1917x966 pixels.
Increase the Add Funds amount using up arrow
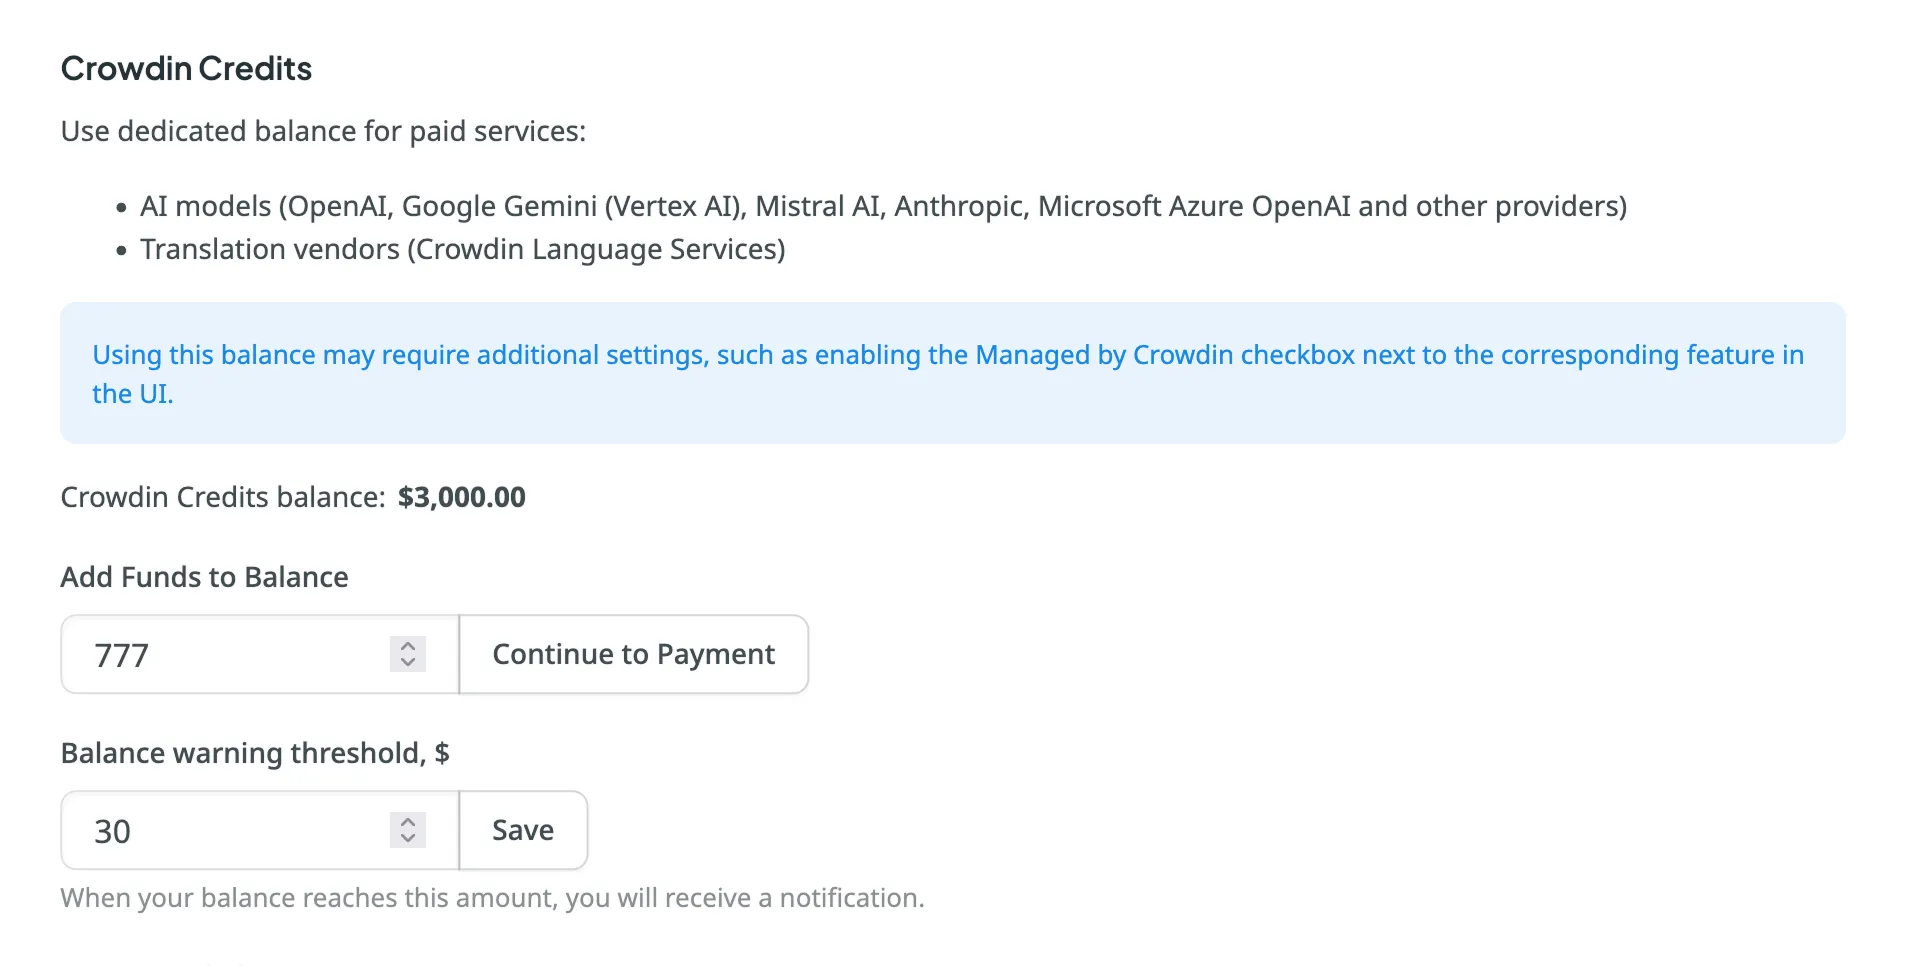[408, 646]
